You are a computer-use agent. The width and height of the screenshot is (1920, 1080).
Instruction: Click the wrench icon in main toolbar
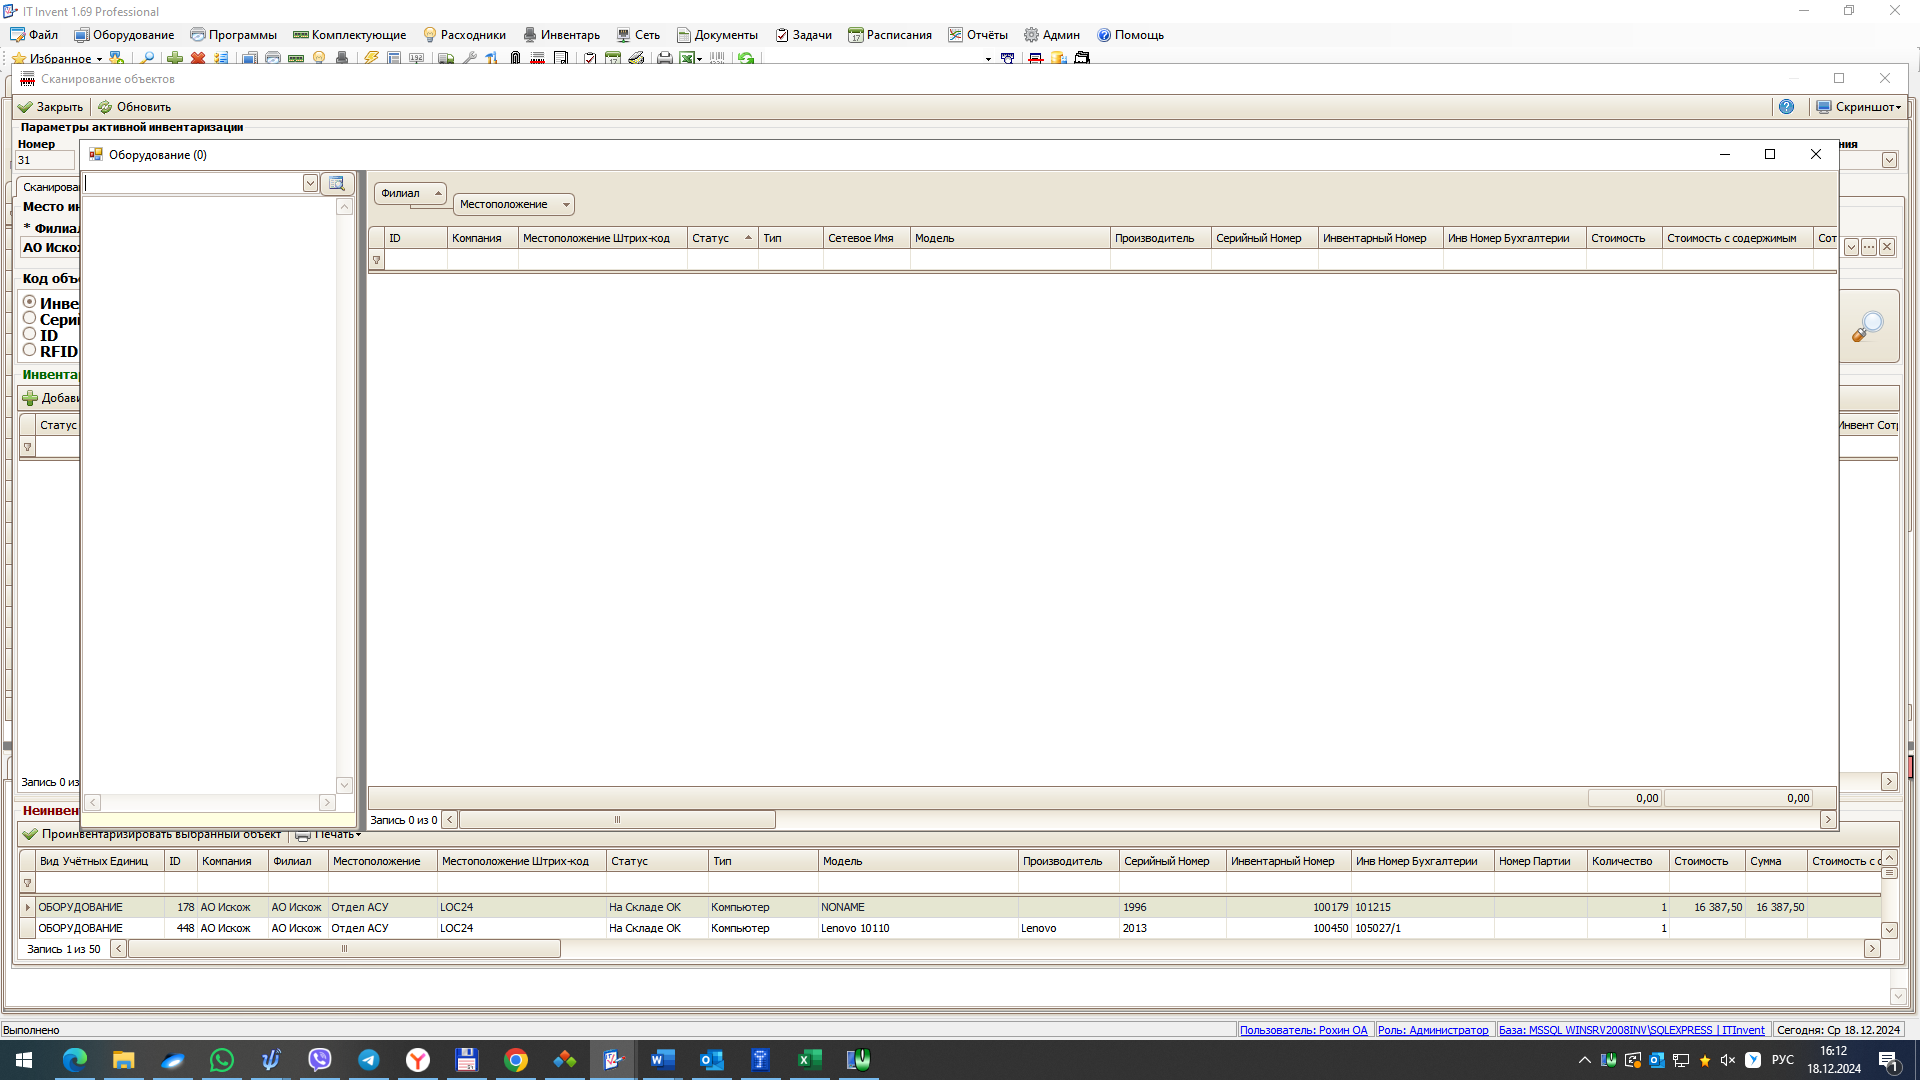469,58
